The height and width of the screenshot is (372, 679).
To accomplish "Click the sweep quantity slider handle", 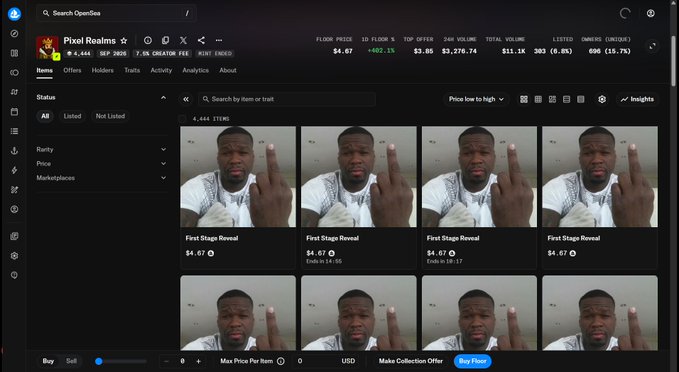I will pos(99,361).
